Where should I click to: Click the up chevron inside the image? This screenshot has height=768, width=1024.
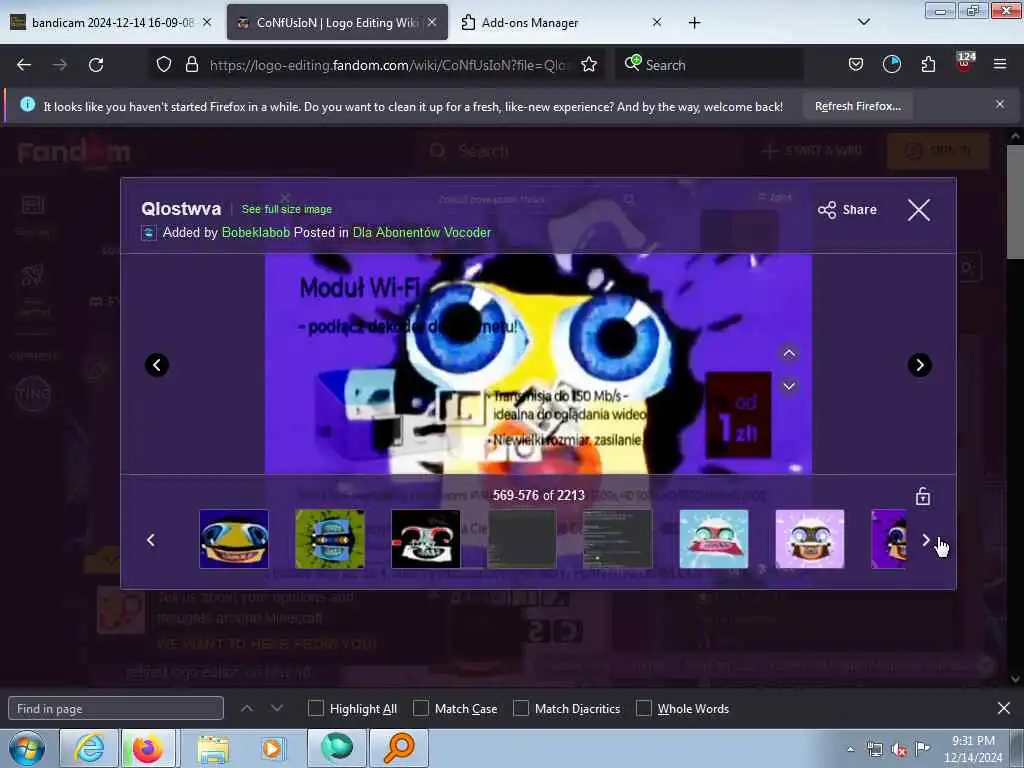[789, 353]
